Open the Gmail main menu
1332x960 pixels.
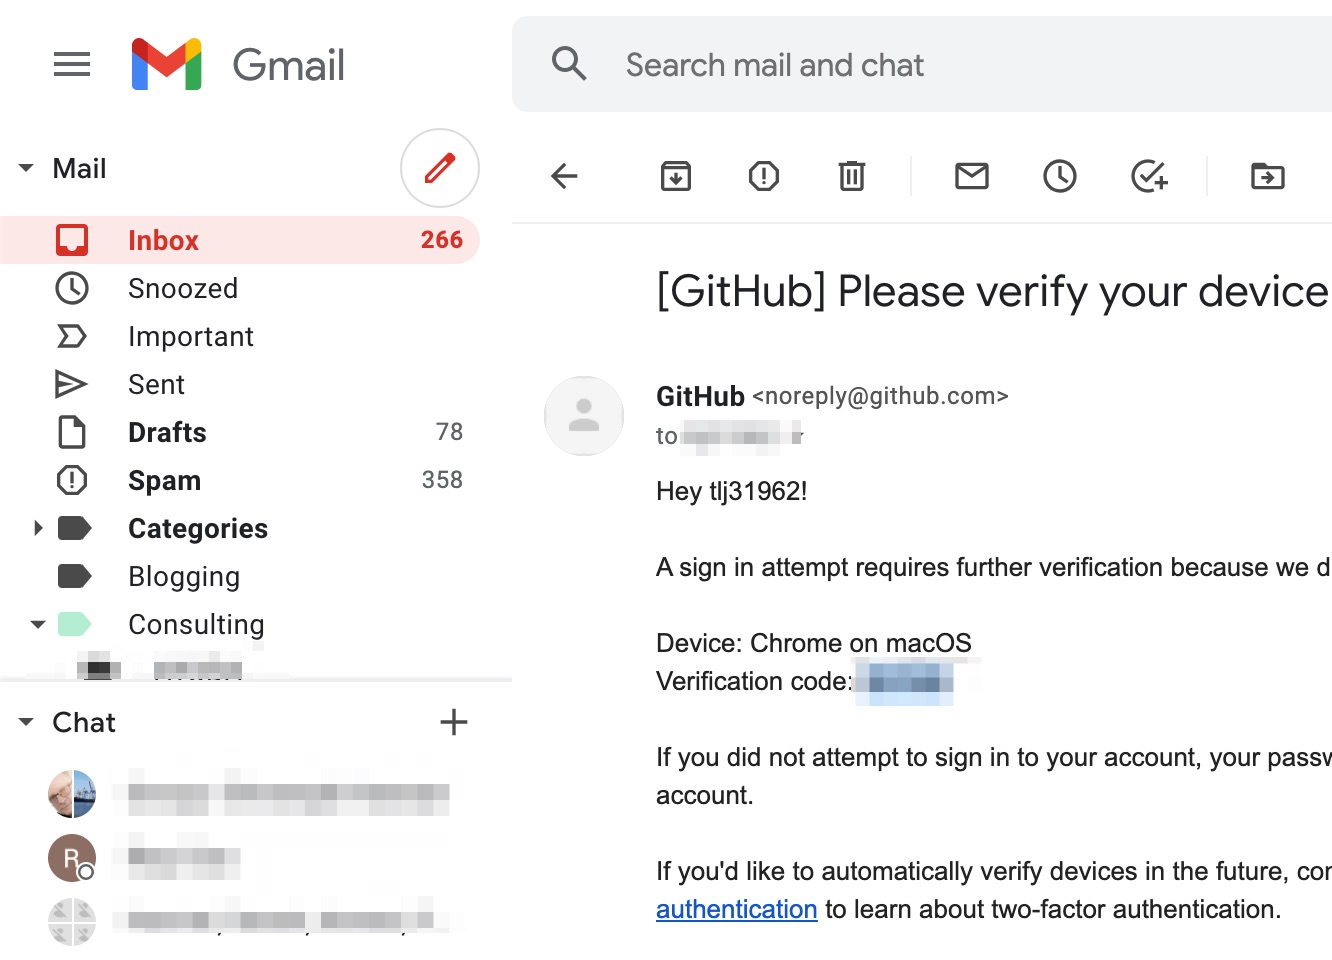coord(71,64)
